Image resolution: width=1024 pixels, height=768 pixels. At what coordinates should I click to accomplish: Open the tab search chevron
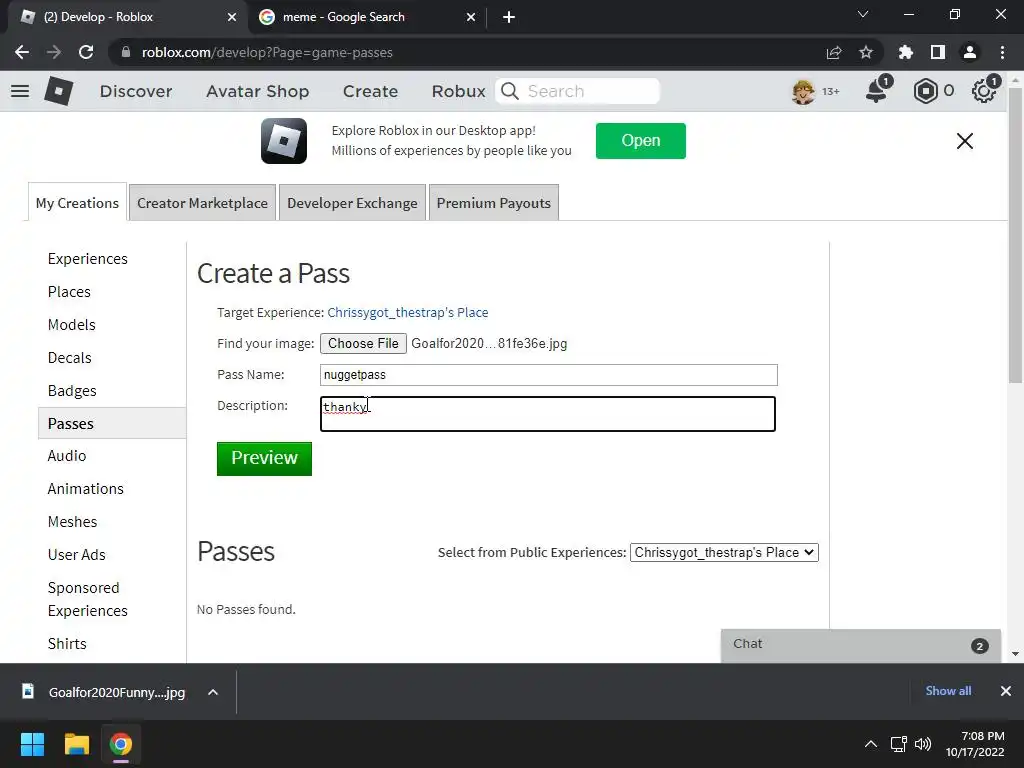tap(863, 14)
